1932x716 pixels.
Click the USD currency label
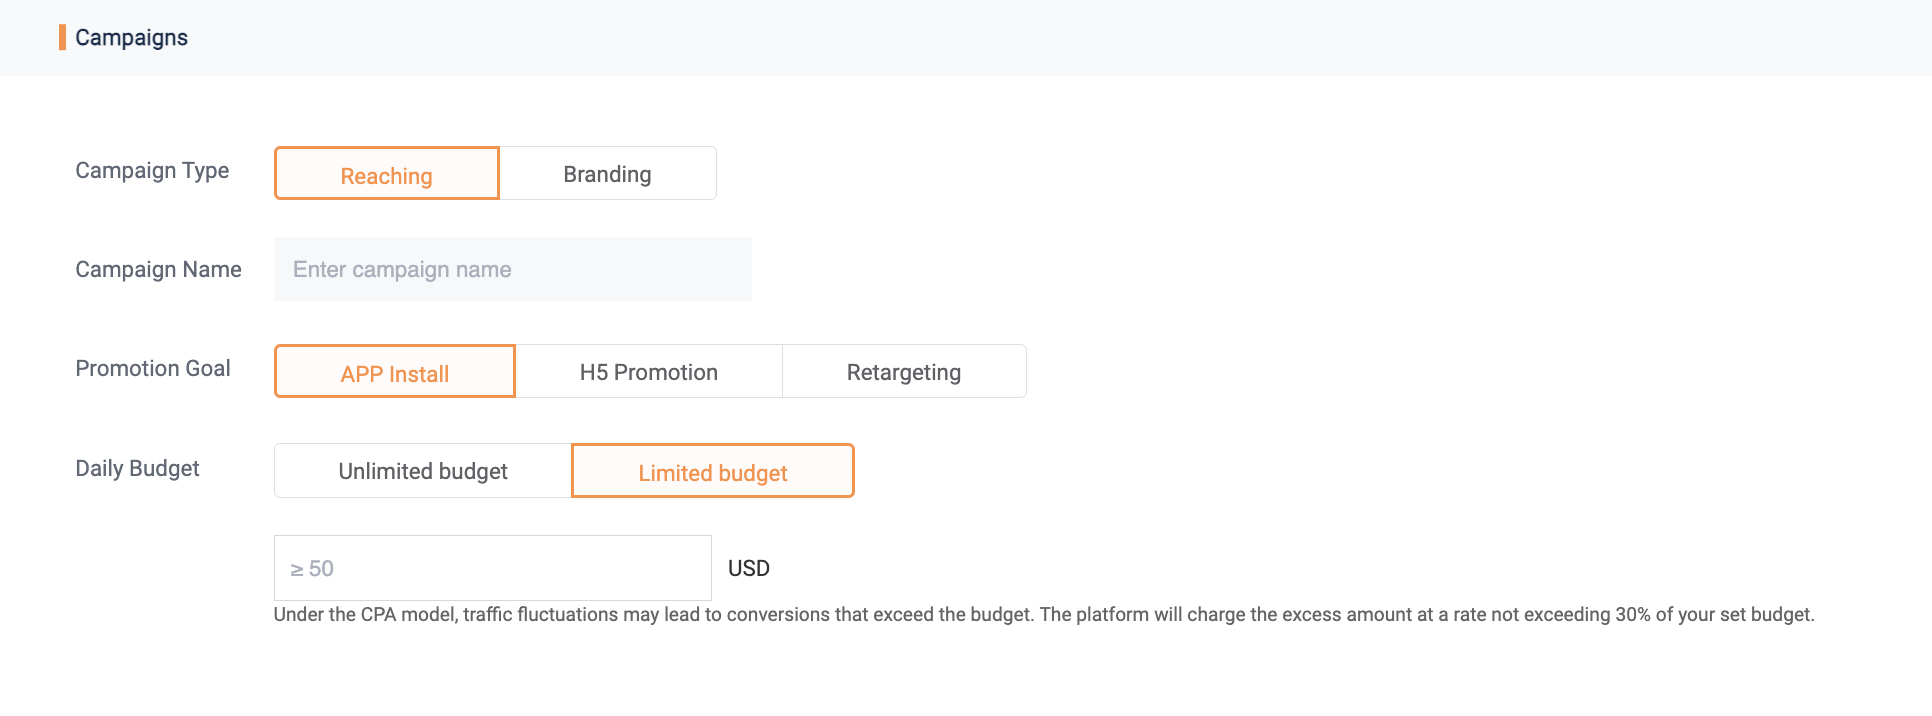tap(748, 569)
